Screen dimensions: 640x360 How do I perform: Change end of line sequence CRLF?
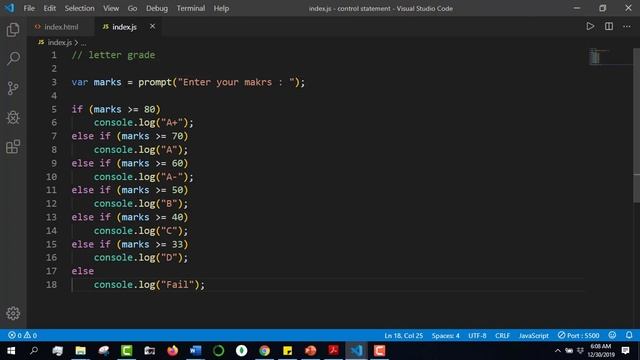tap(502, 336)
